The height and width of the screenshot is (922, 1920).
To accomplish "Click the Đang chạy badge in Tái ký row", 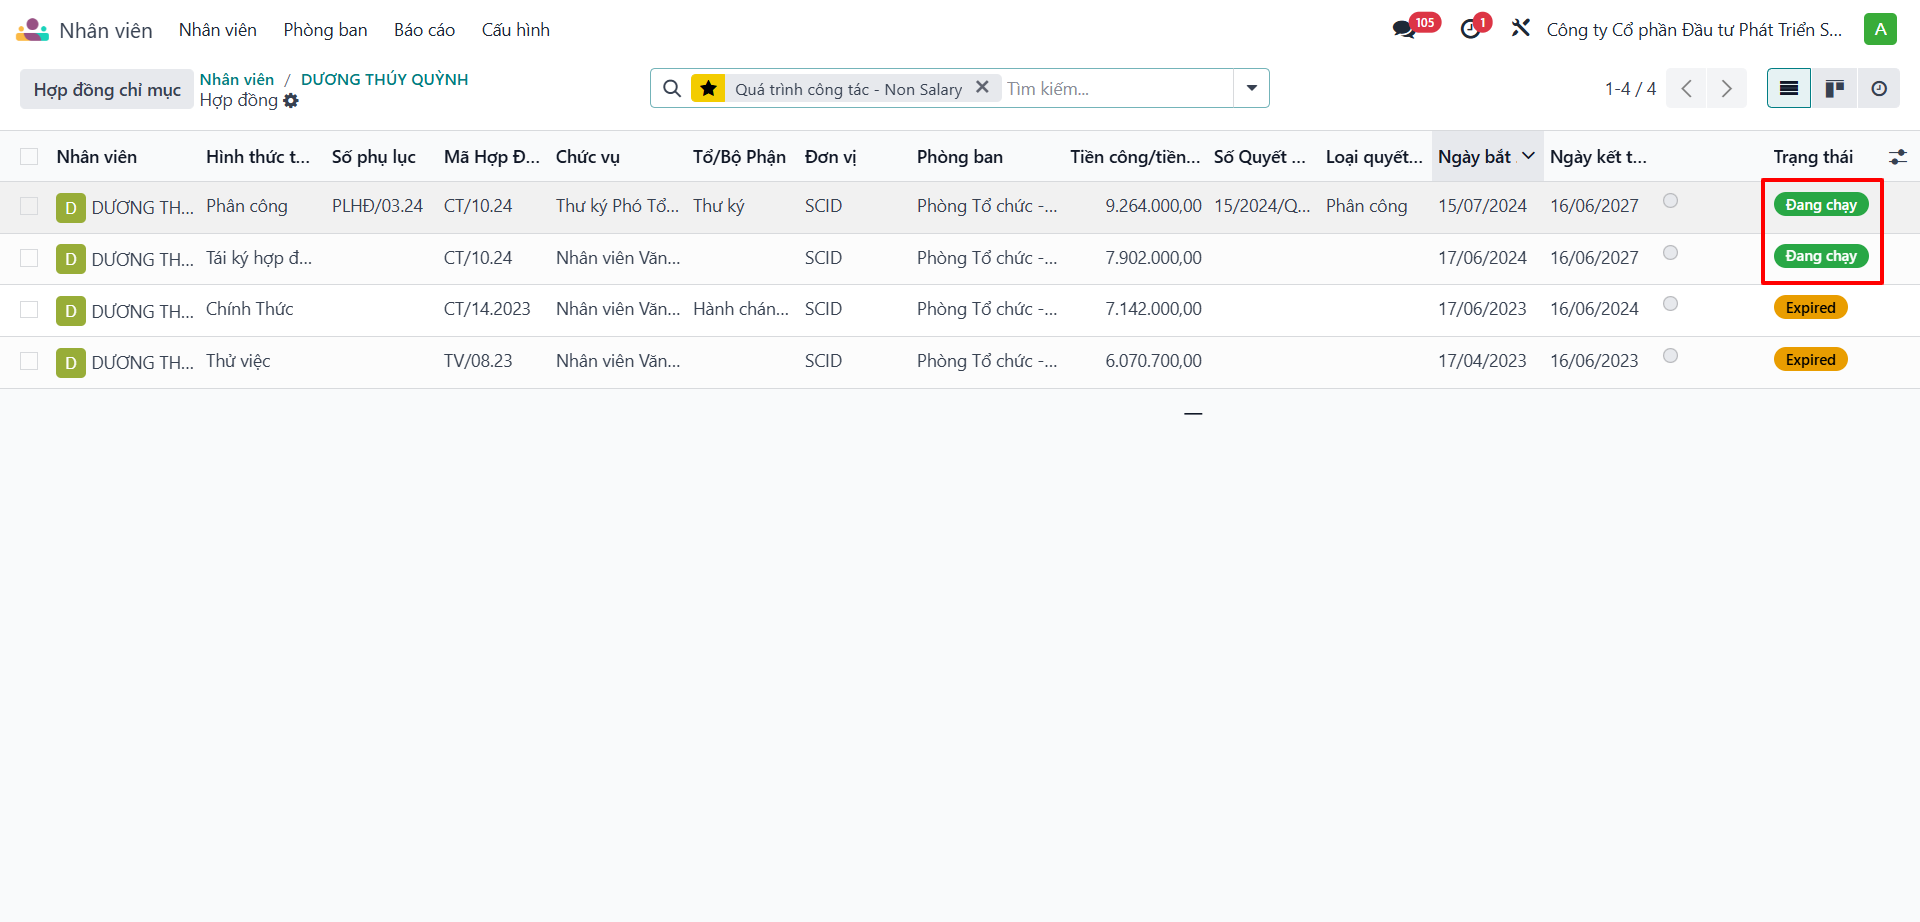I will [1821, 257].
